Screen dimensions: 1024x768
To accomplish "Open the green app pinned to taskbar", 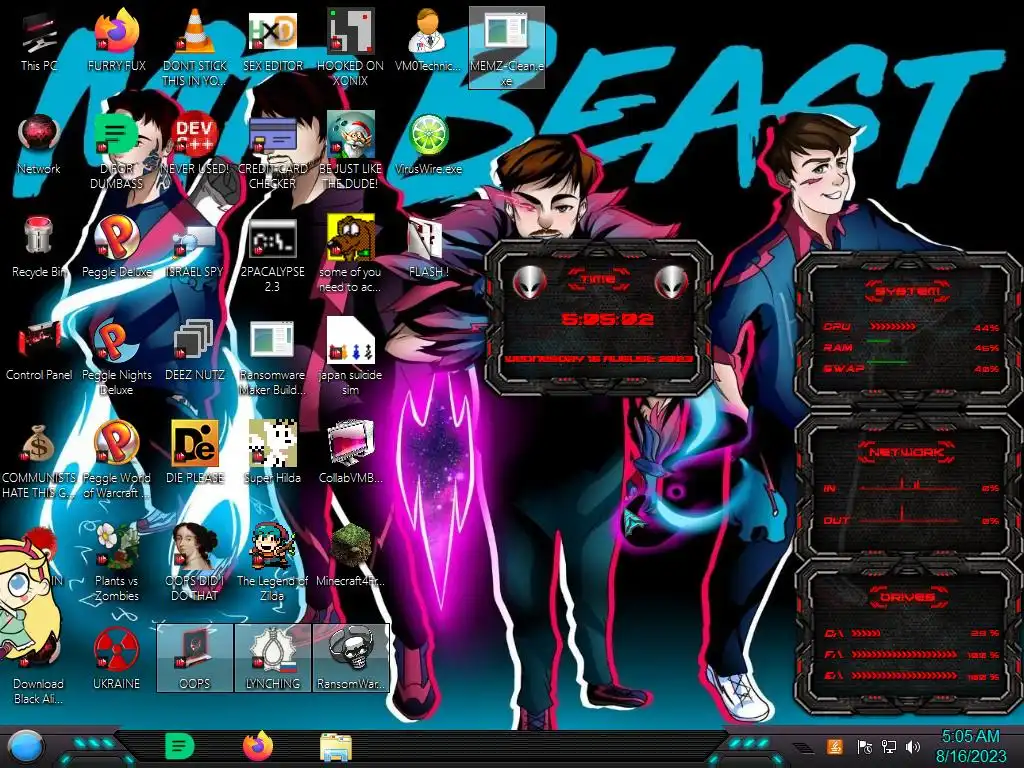I will click(x=180, y=746).
